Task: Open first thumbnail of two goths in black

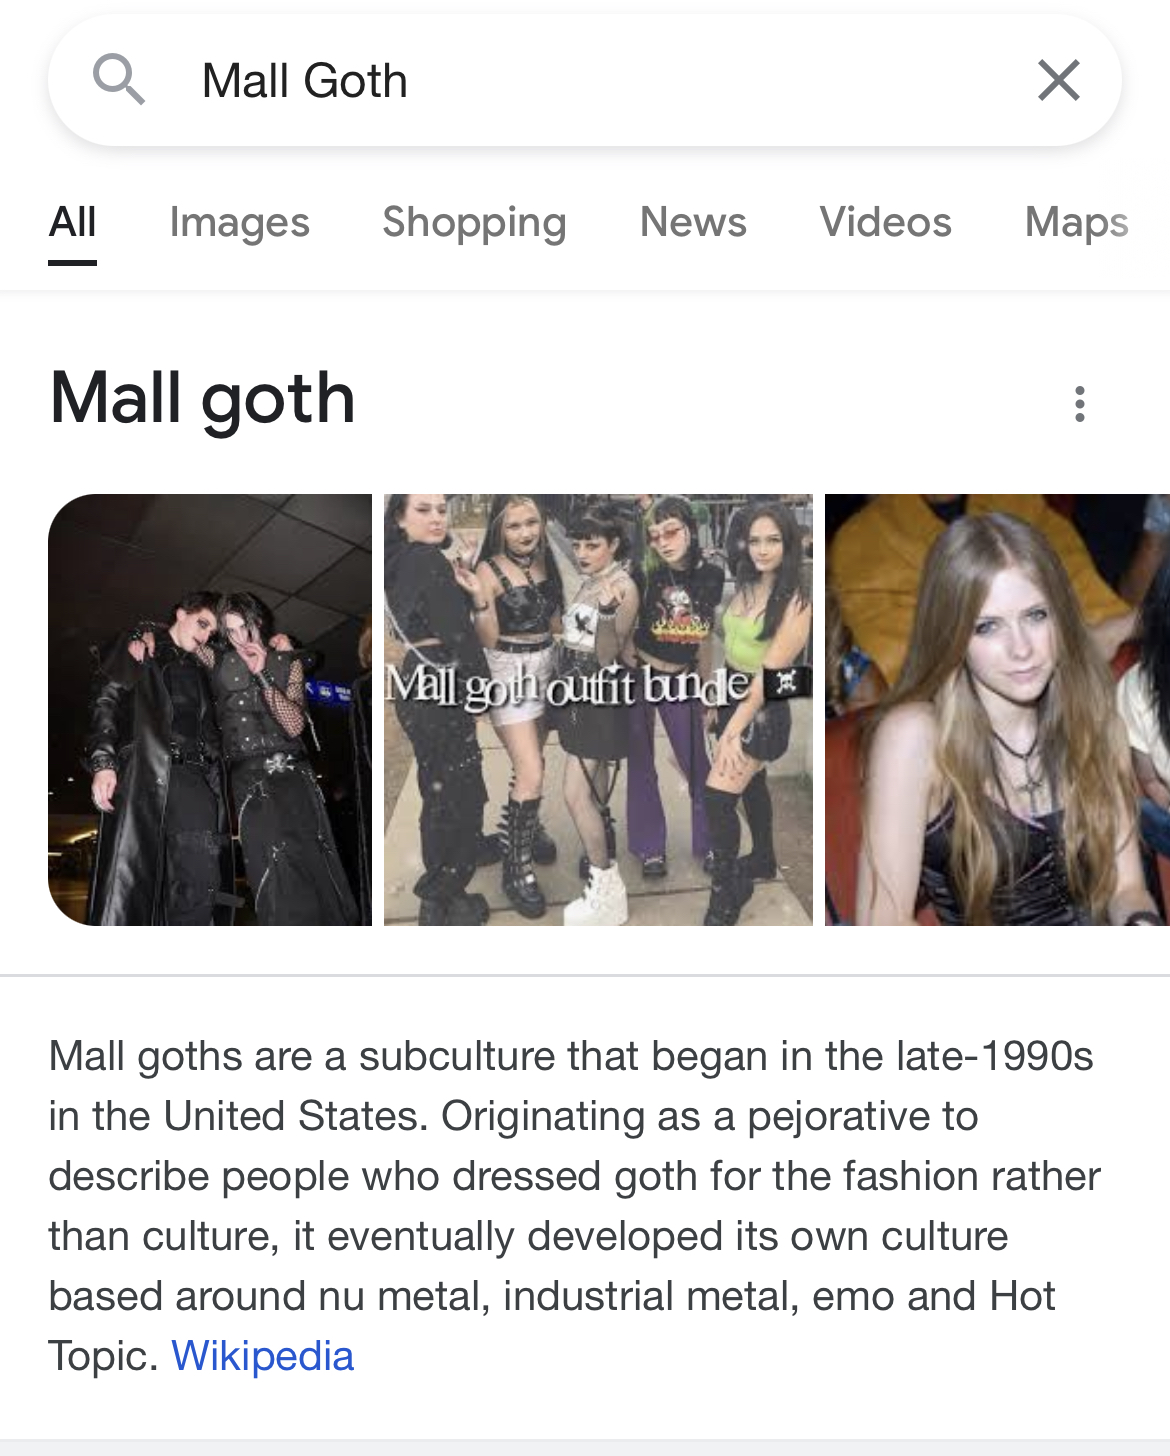Action: (210, 710)
